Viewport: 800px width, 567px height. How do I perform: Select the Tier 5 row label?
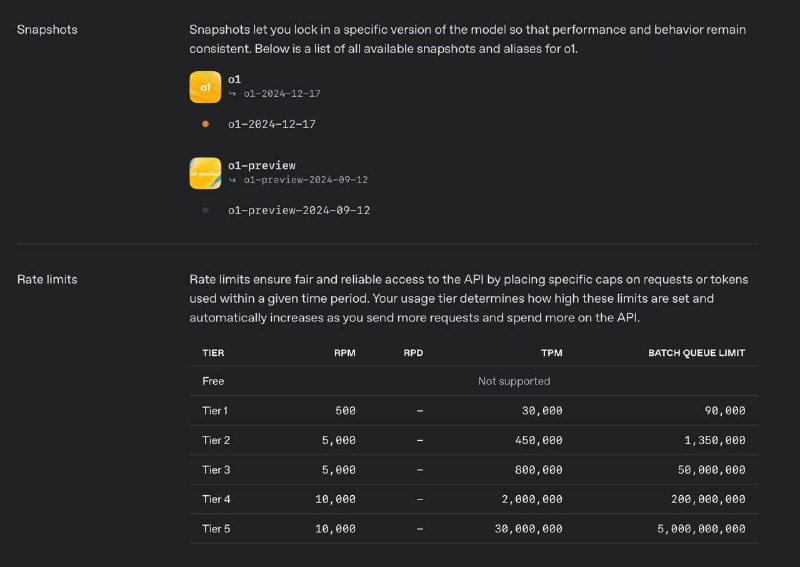(x=216, y=529)
